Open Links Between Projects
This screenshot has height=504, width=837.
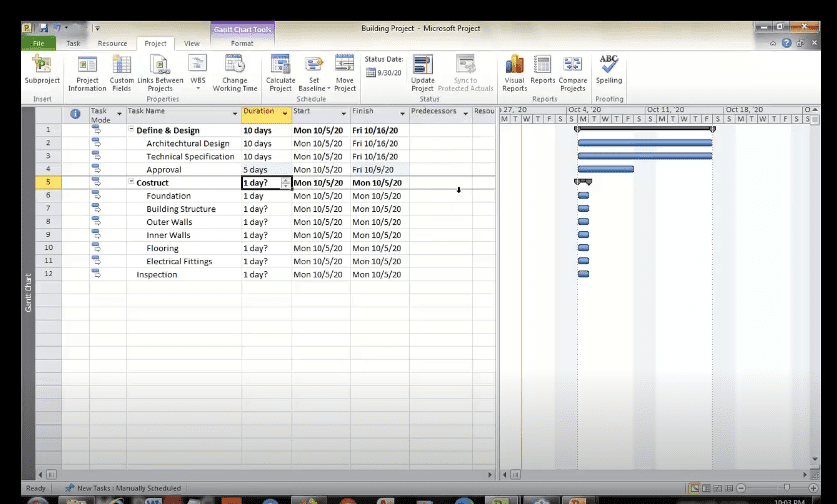(x=160, y=73)
